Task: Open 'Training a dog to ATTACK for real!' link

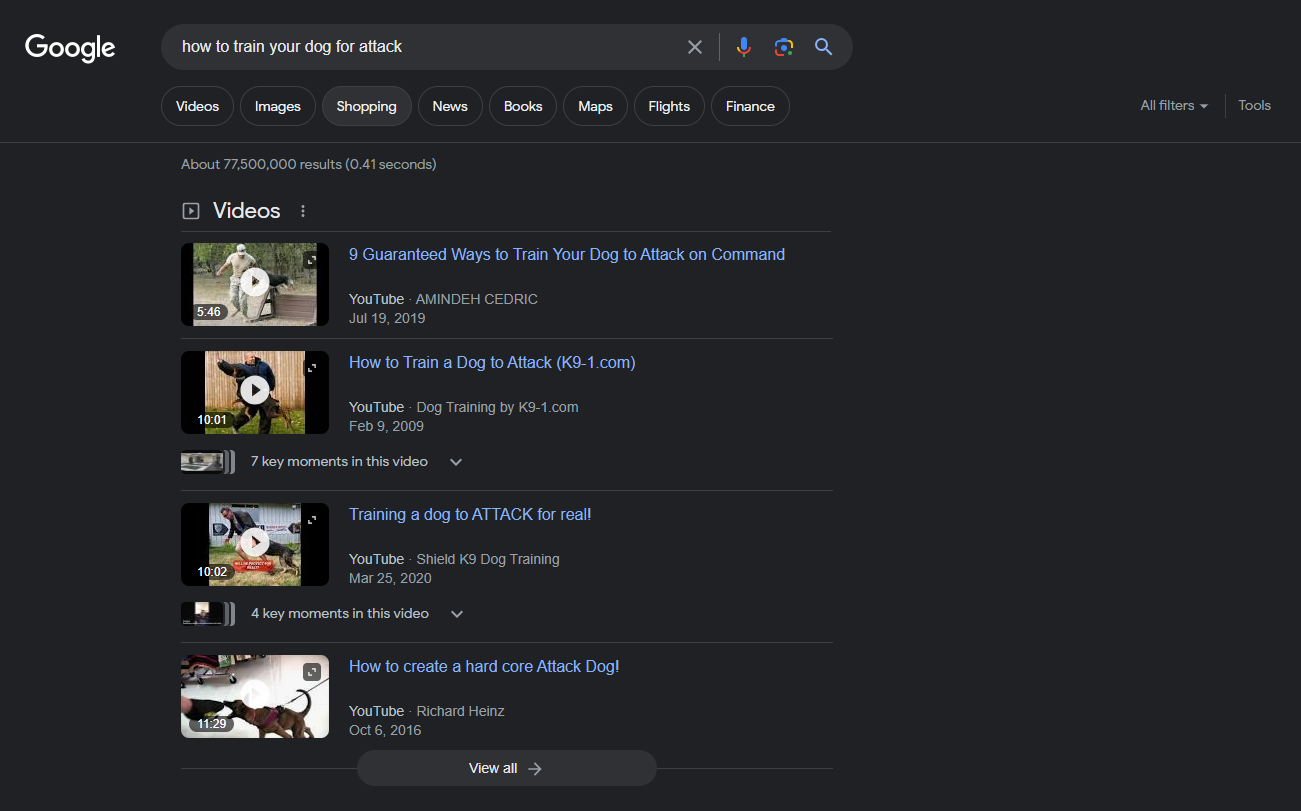Action: 470,515
